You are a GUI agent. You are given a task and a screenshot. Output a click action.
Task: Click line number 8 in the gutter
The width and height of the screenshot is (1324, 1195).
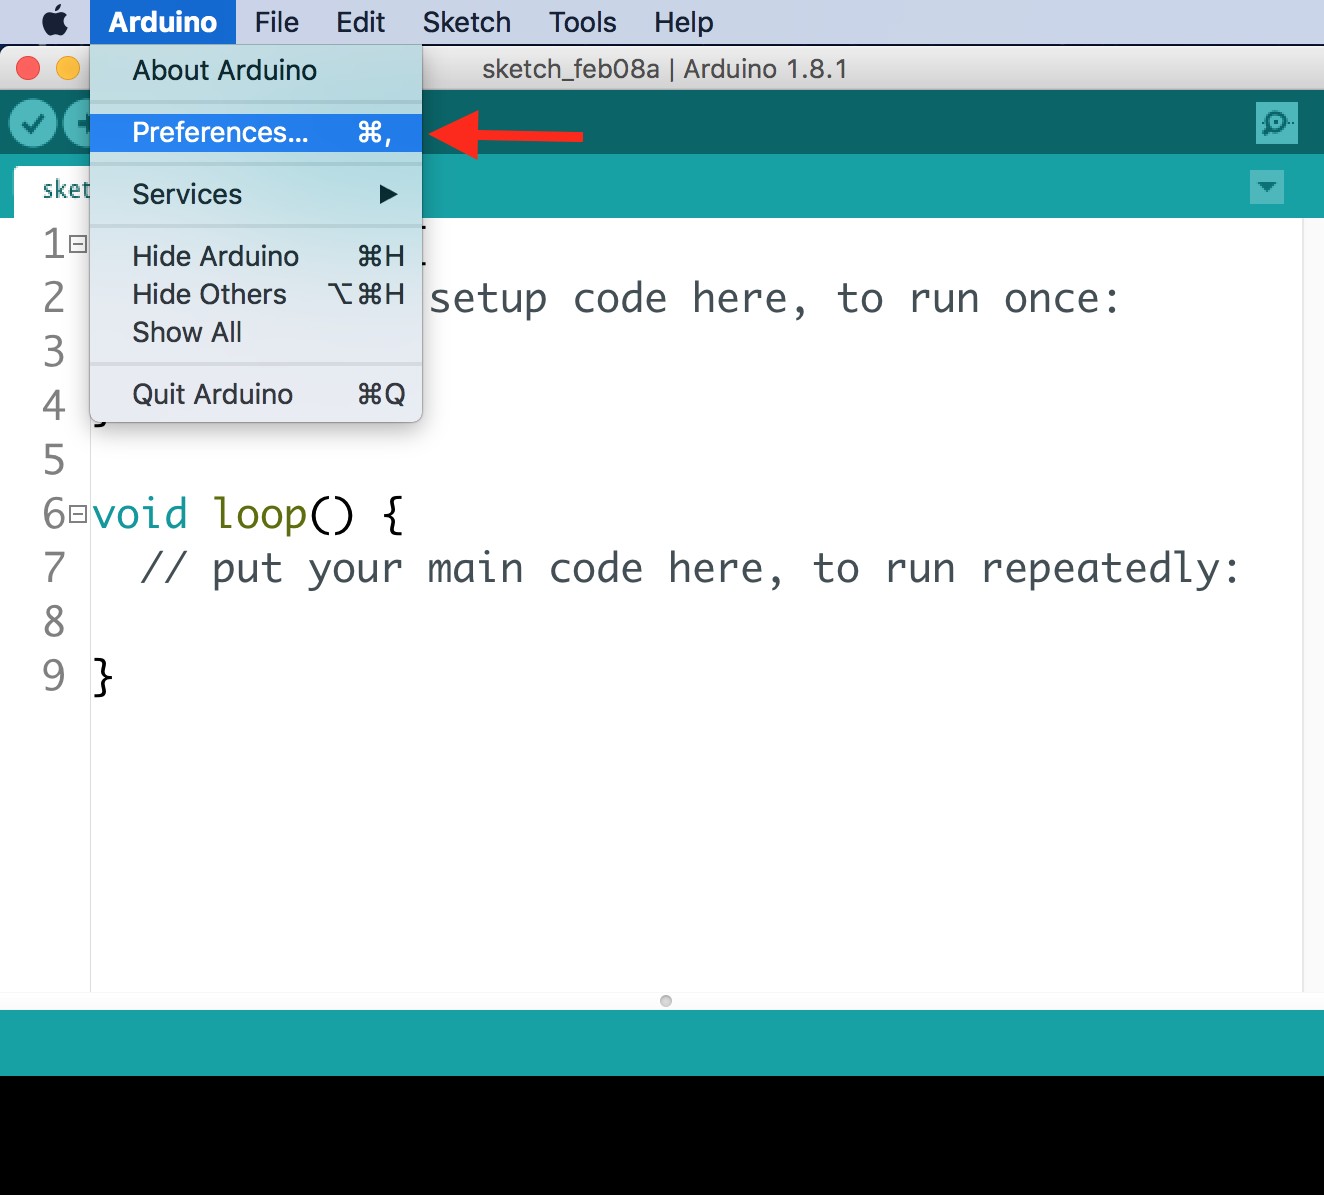pos(54,622)
